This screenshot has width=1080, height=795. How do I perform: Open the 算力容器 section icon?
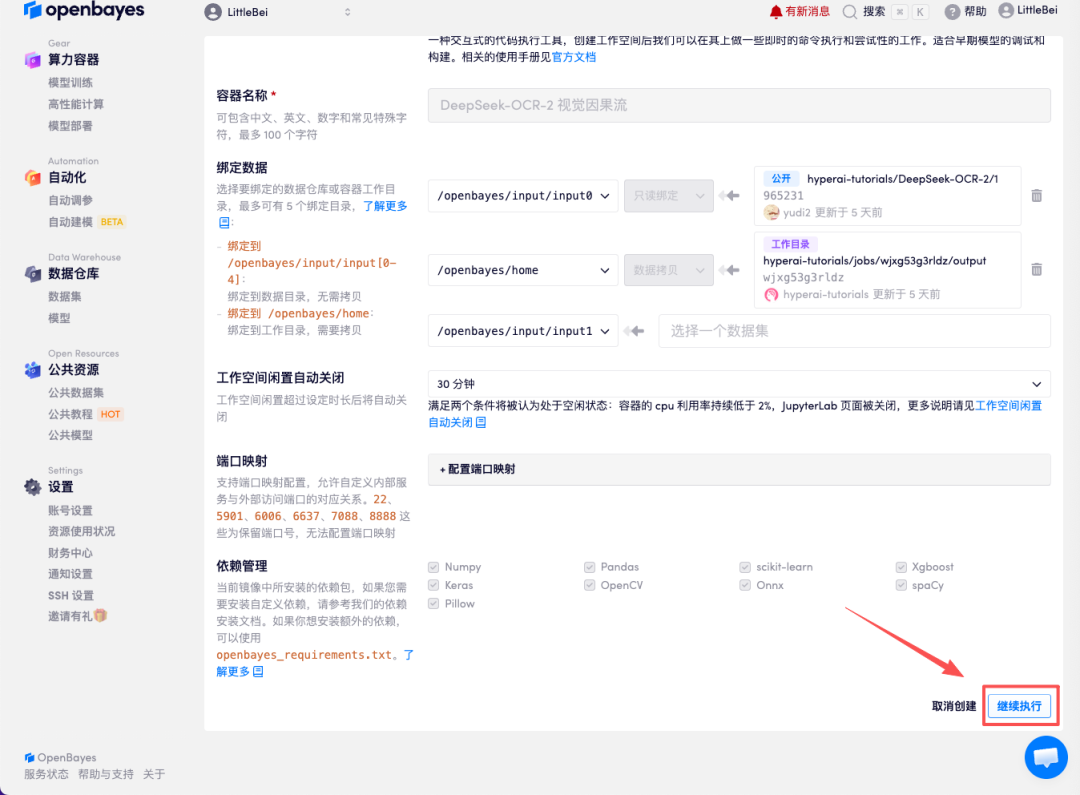pyautogui.click(x=32, y=60)
